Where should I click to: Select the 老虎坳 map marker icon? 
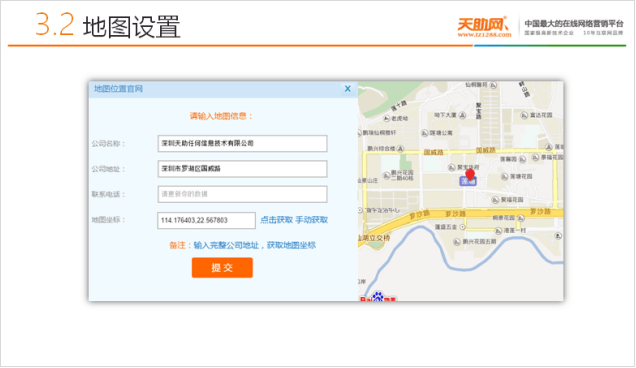(x=386, y=119)
